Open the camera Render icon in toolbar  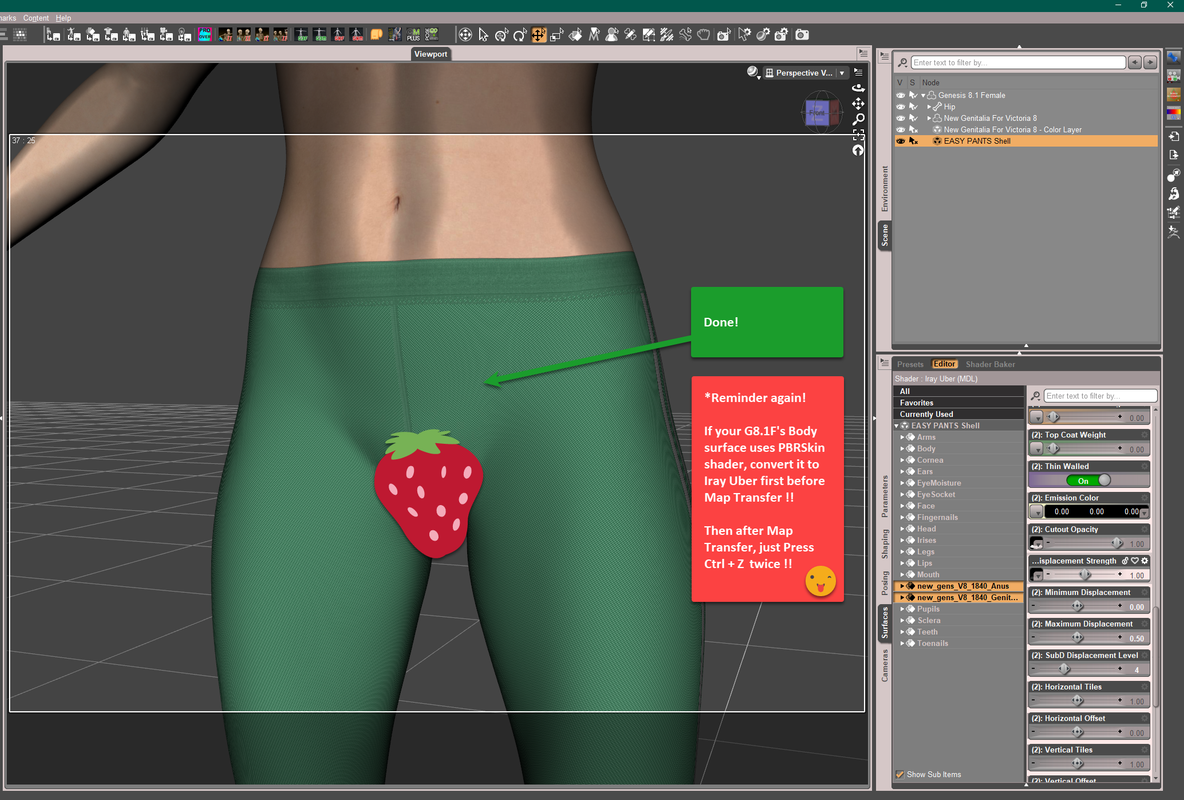coord(802,35)
